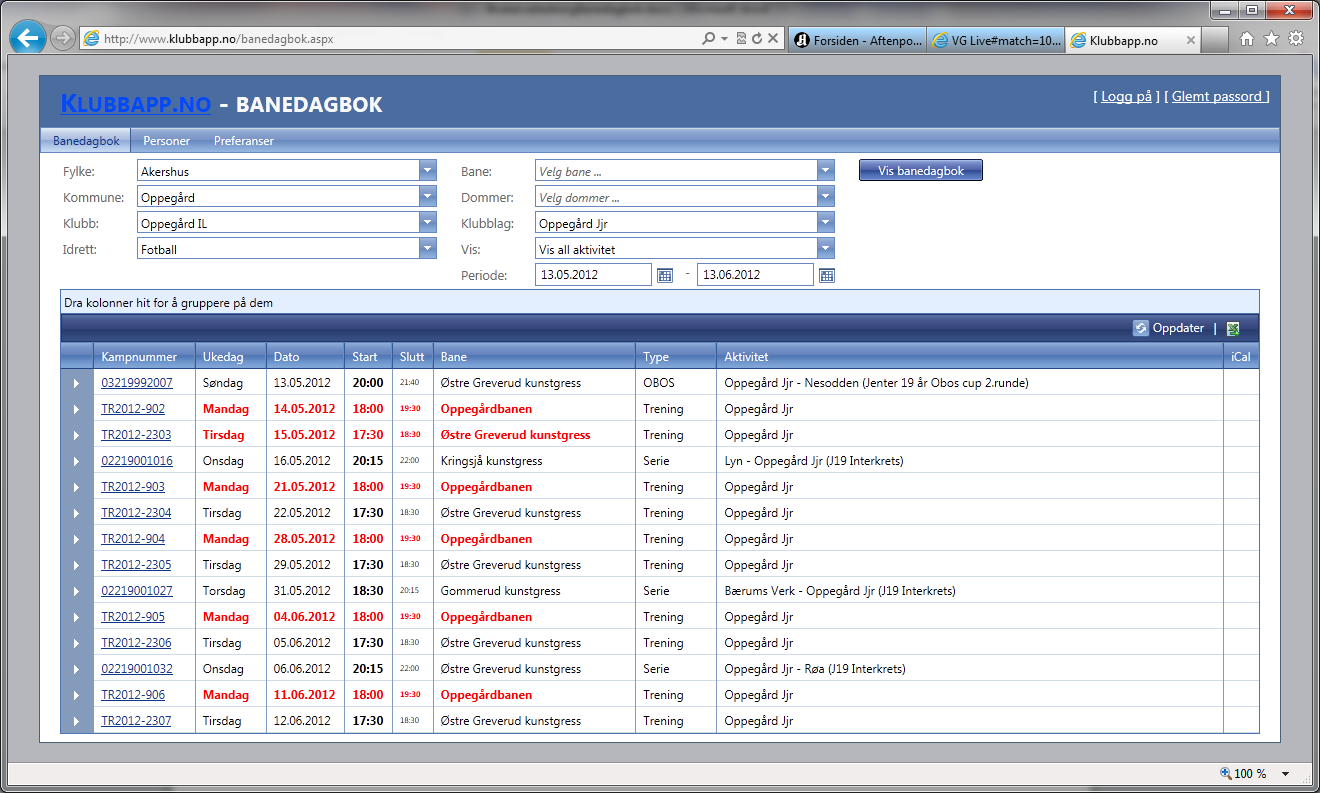
Task: Expand row 02219001016 details
Action: [x=76, y=461]
